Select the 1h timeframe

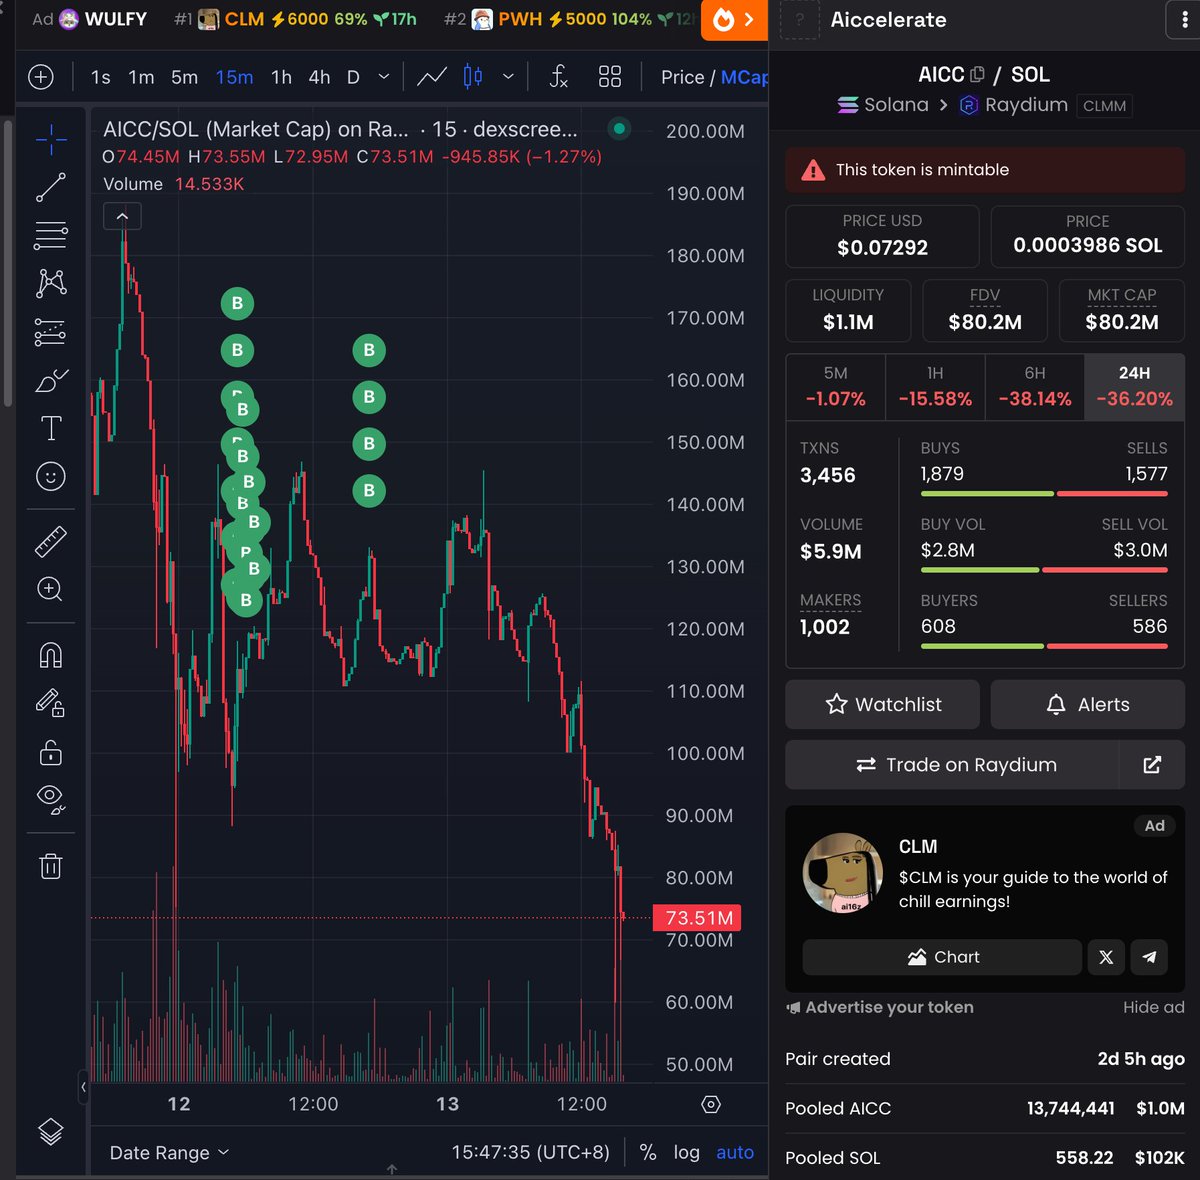[x=282, y=77]
